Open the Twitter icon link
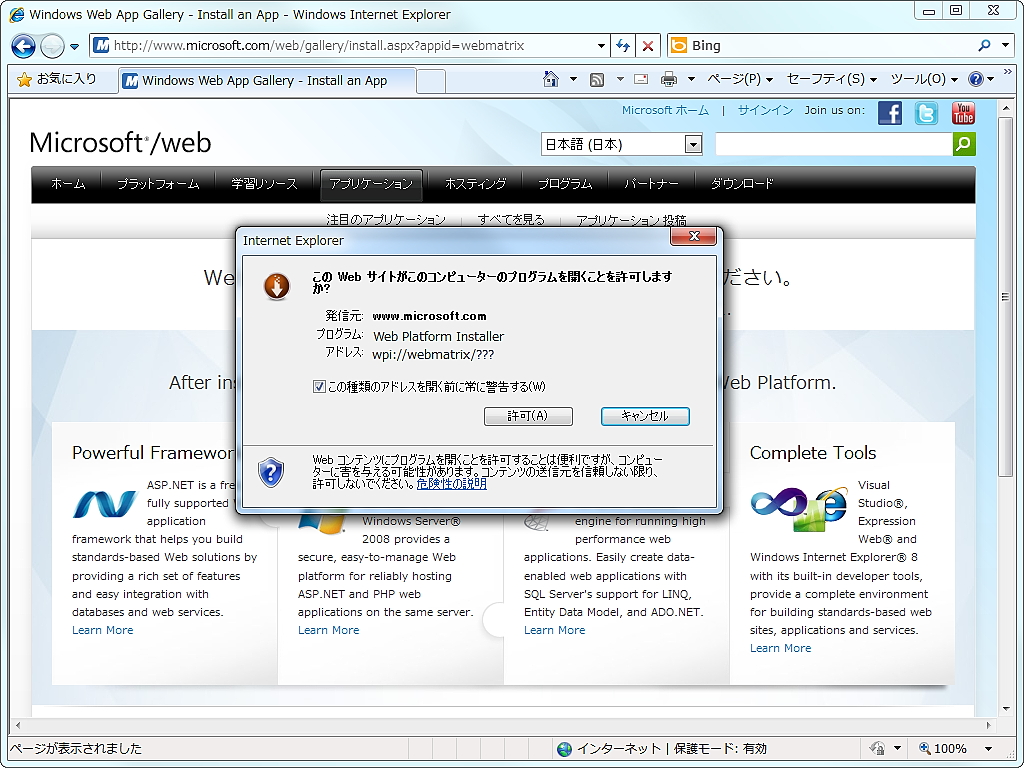1024x768 pixels. click(926, 113)
